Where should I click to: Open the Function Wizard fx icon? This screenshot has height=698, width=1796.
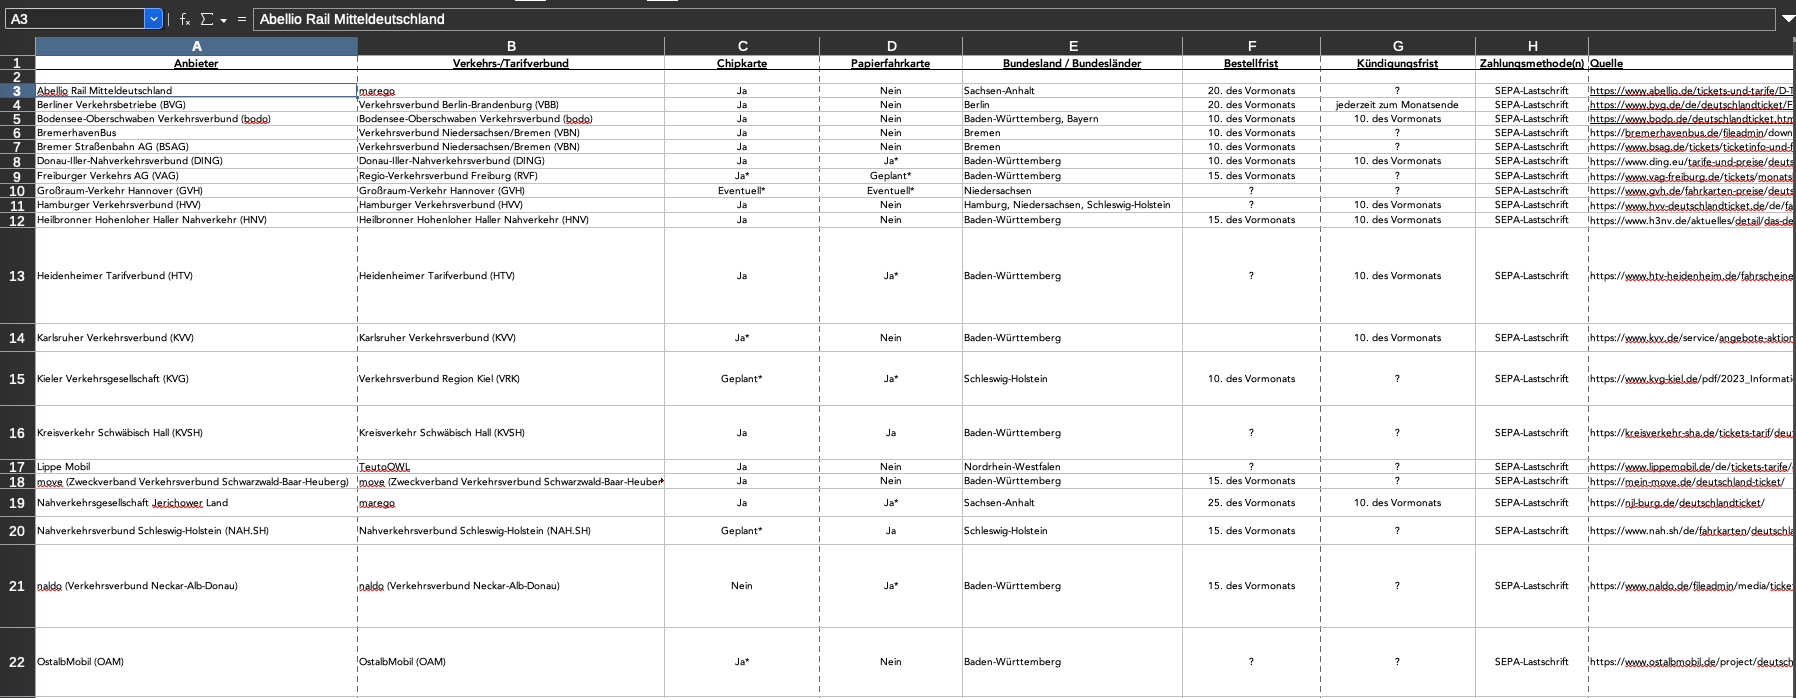[185, 19]
